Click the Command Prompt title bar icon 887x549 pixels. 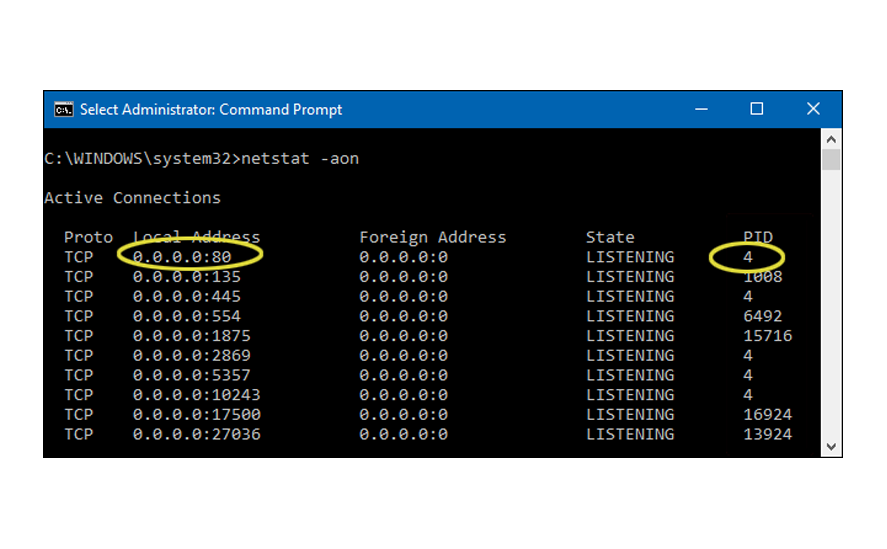click(x=63, y=109)
